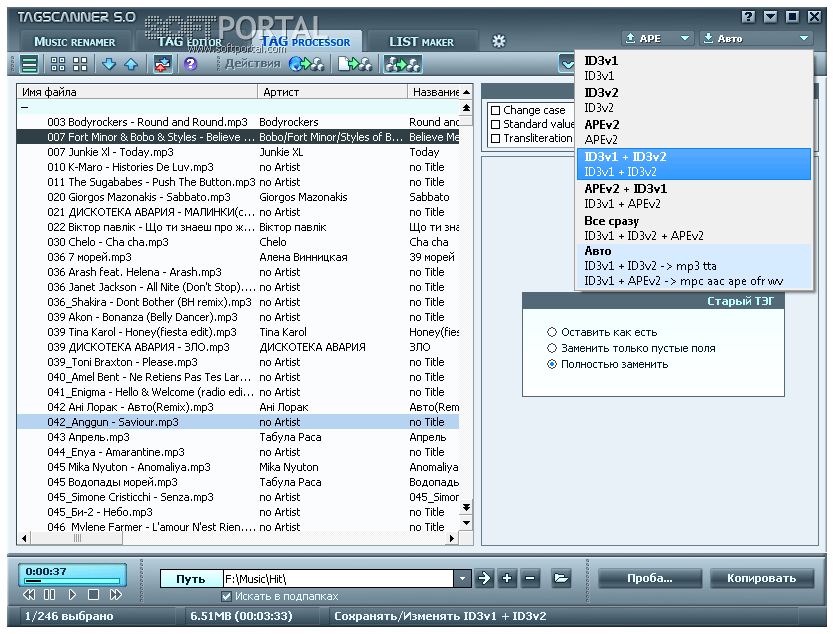
Task: Switch to the Music Renamer tab
Action: [75, 42]
